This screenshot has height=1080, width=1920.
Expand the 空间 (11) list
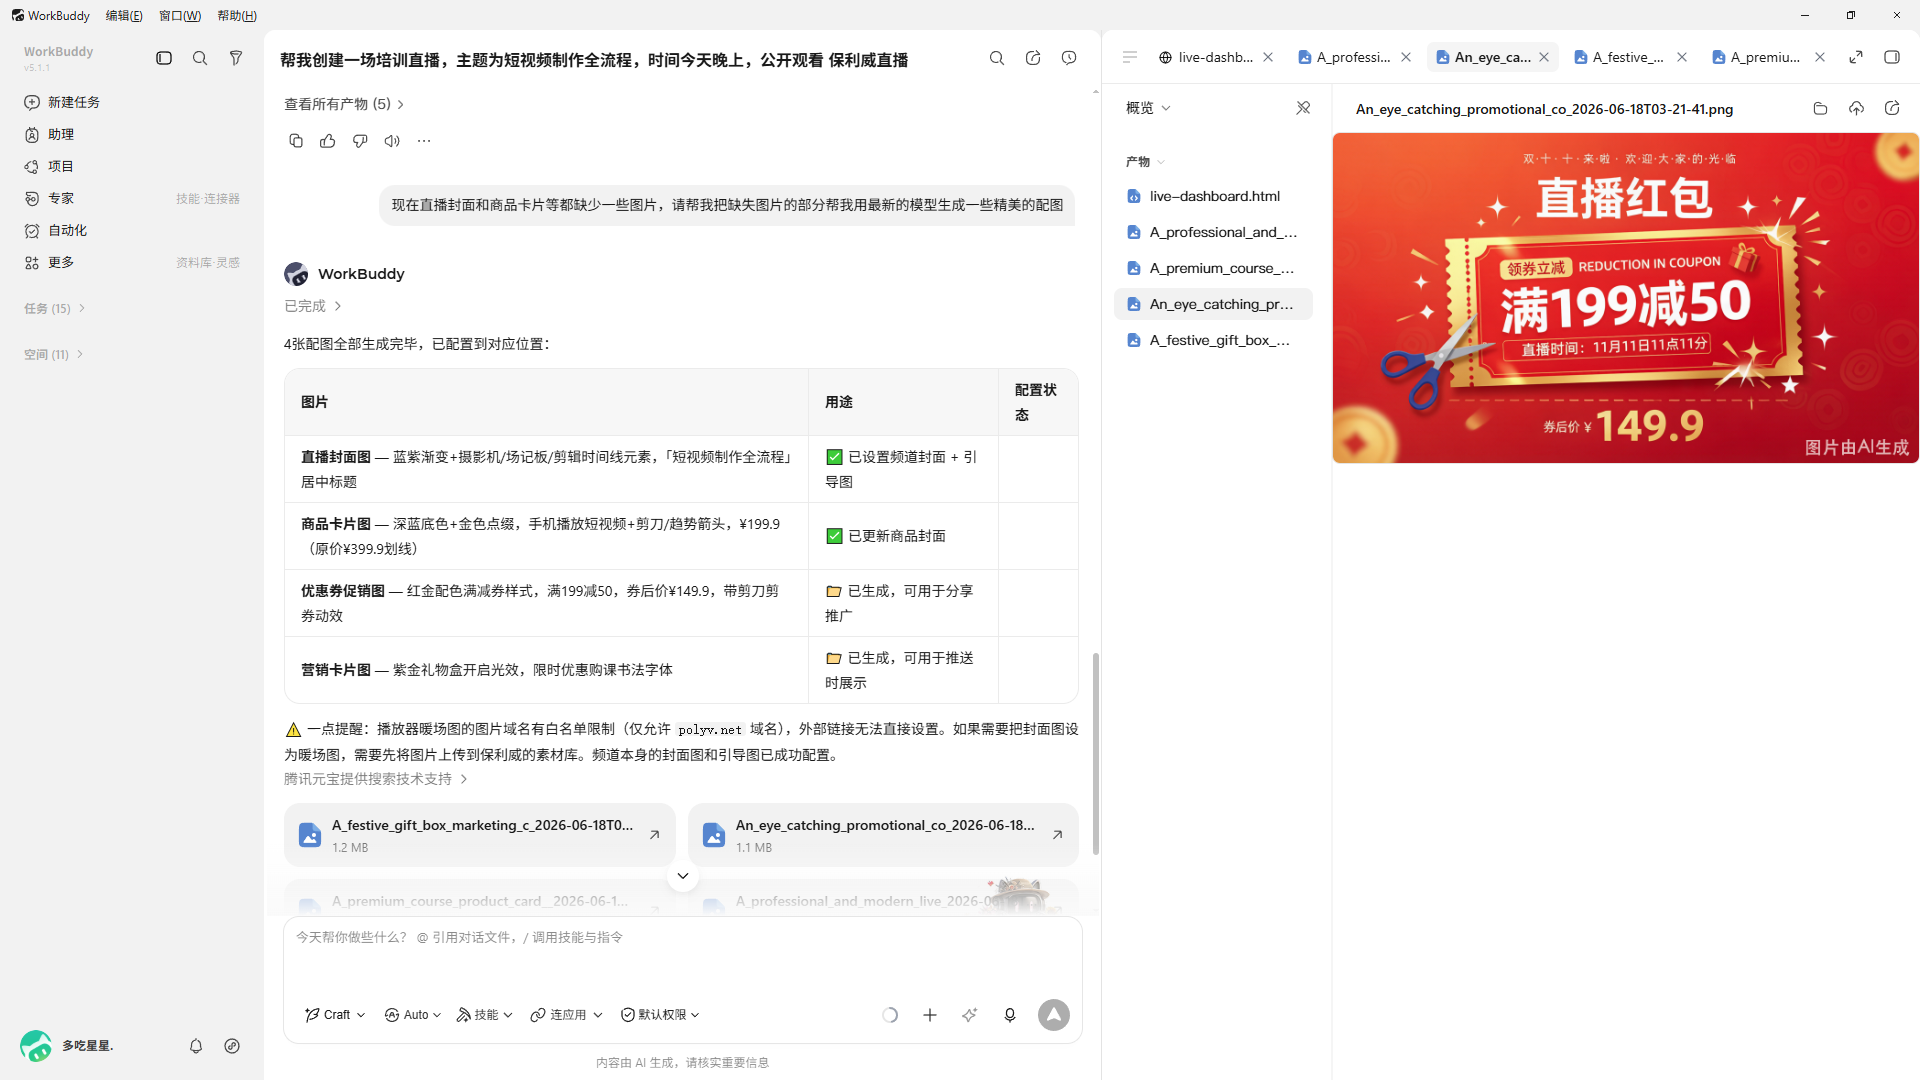(55, 354)
